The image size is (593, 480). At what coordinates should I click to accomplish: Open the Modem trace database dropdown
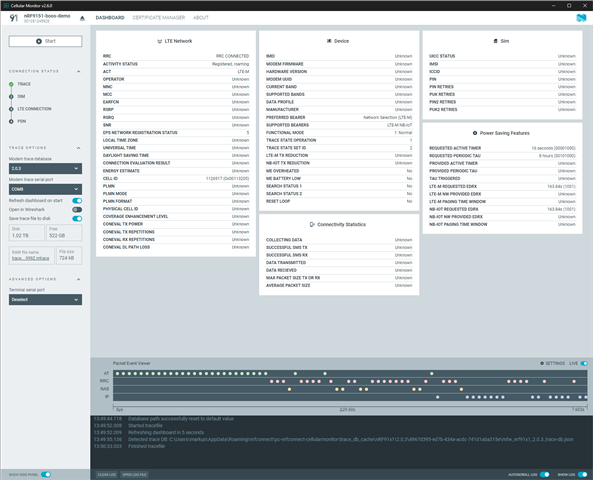point(45,168)
